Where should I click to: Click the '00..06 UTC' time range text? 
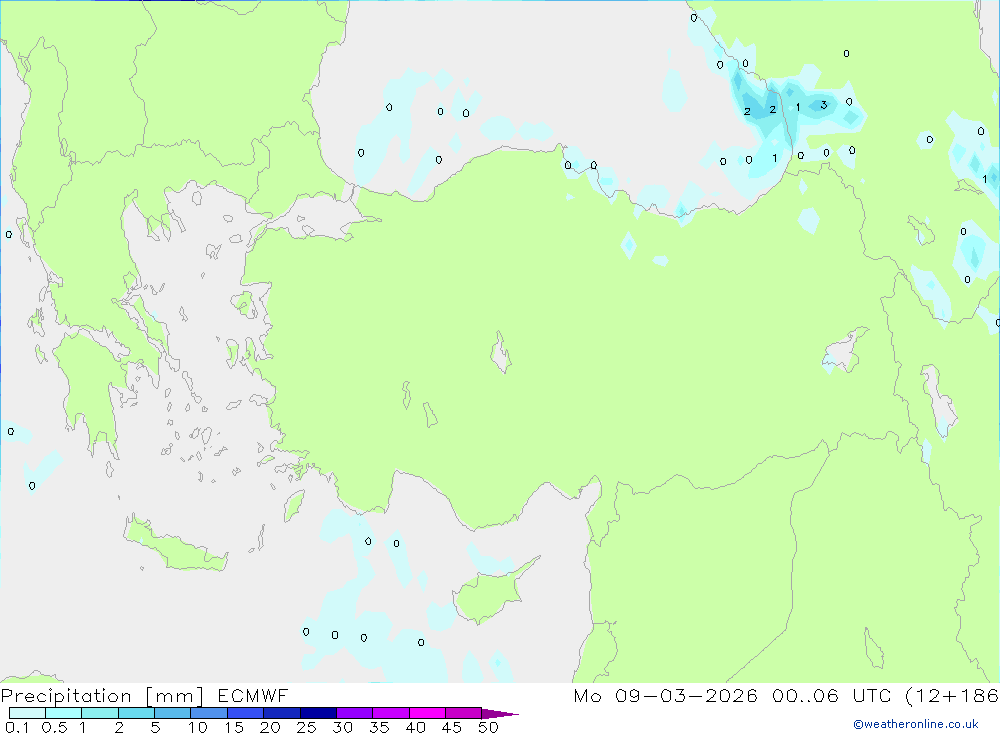831,695
